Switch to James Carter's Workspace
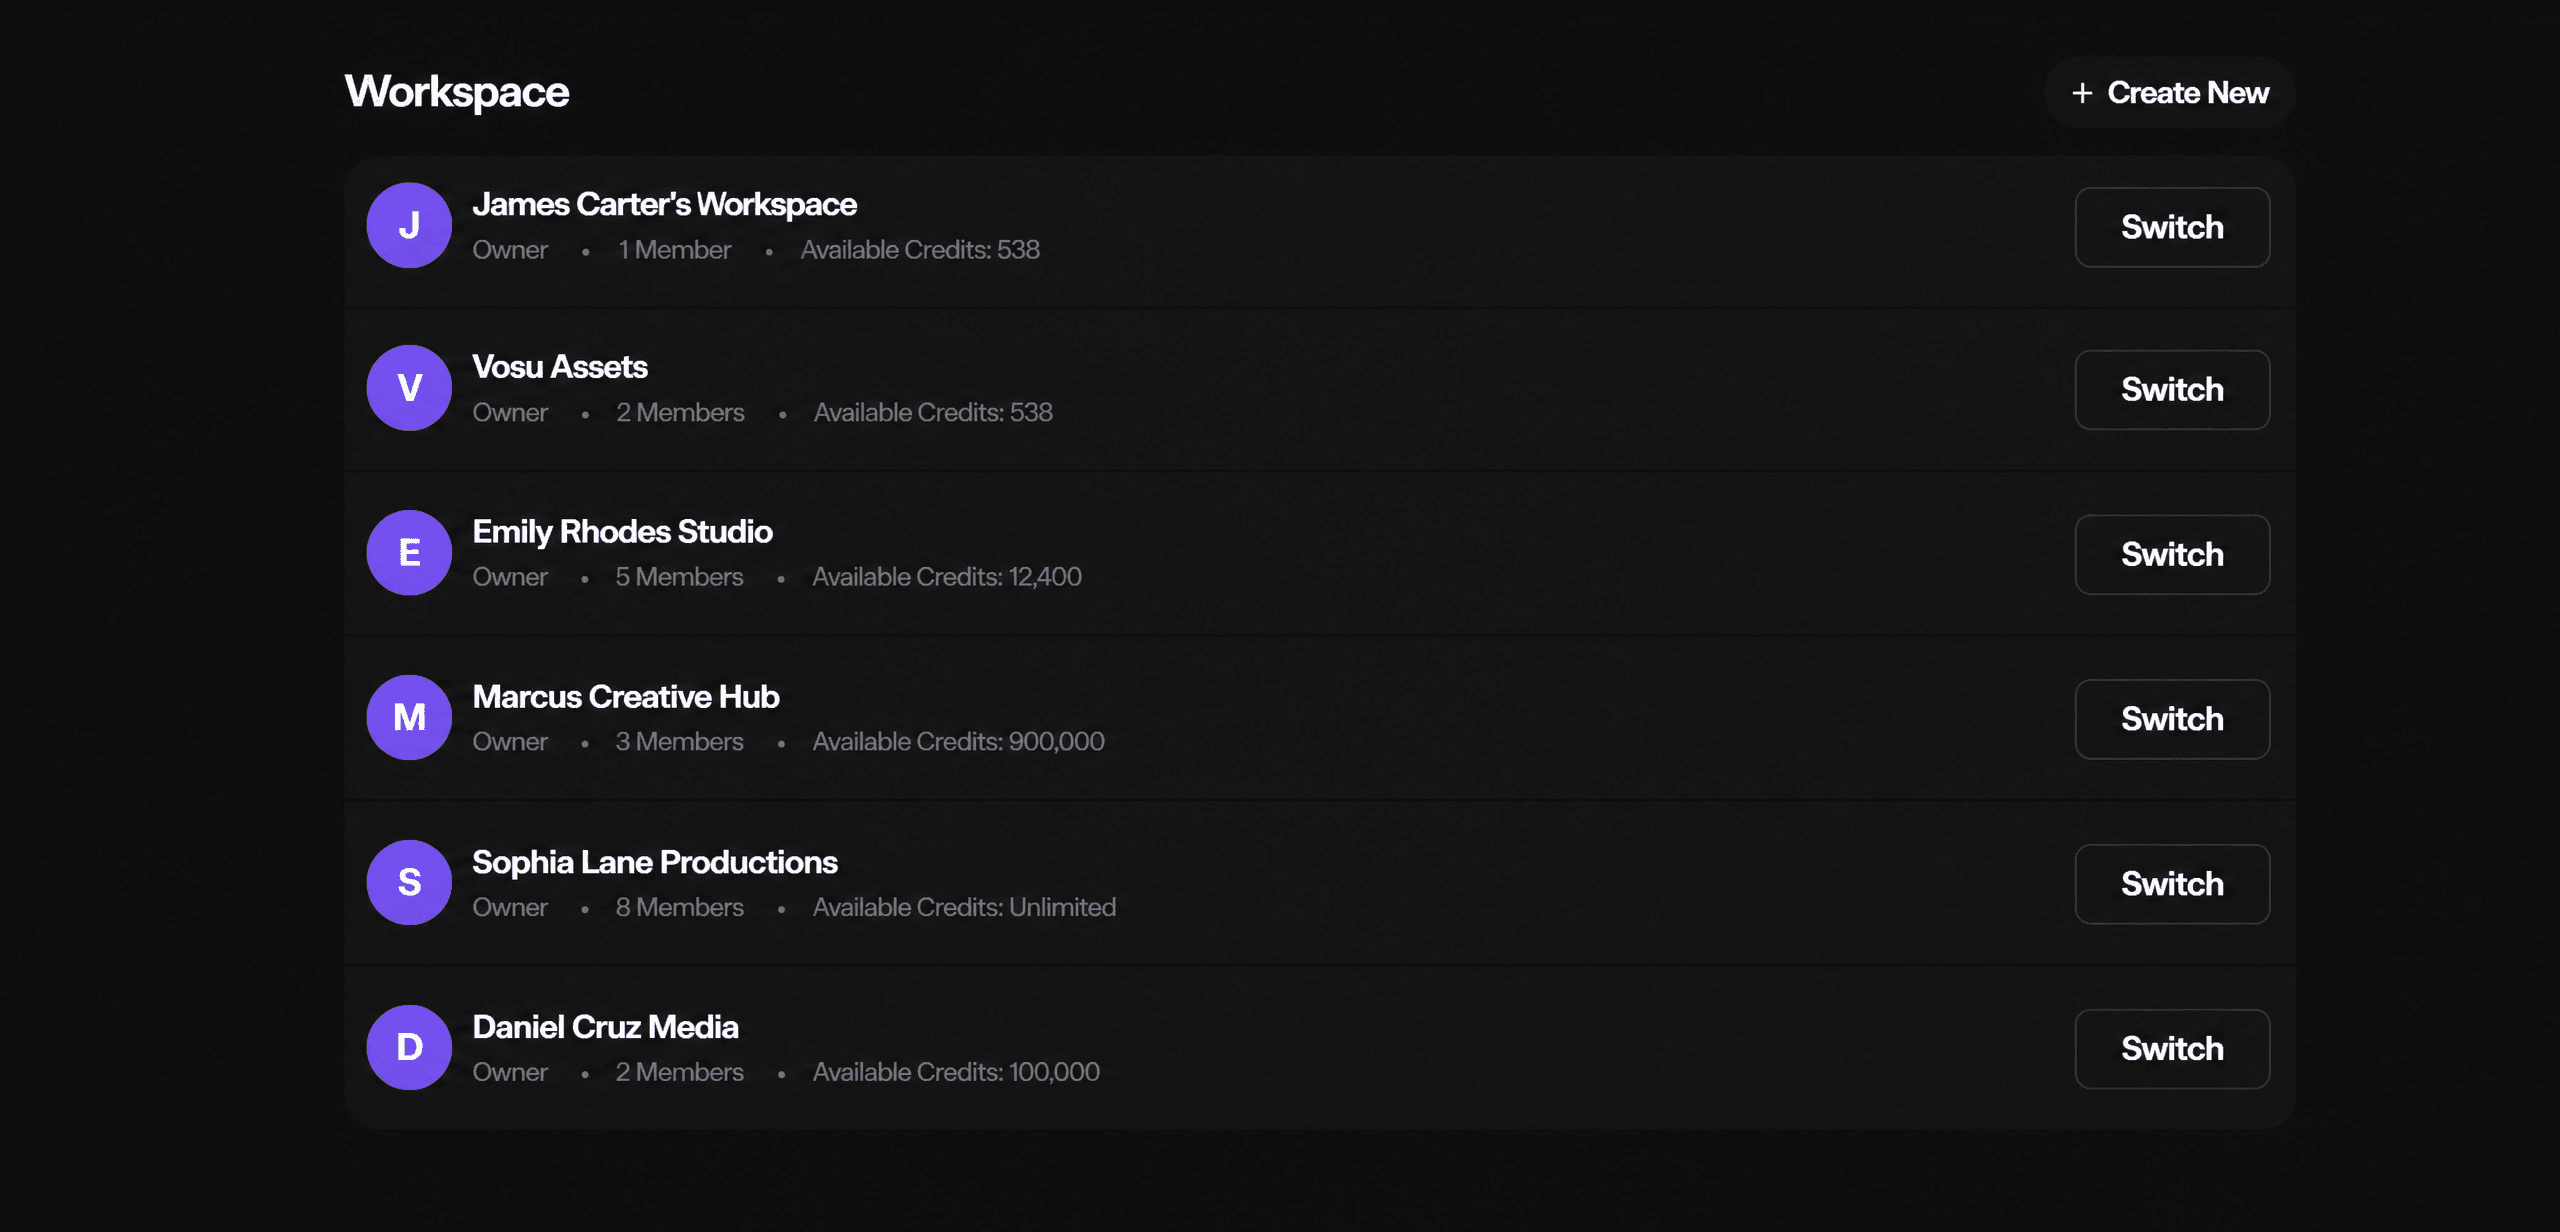The width and height of the screenshot is (2560, 1232). 2172,227
